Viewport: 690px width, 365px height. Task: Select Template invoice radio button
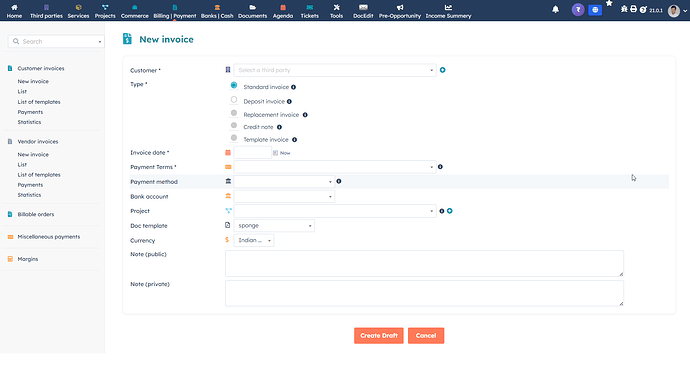click(x=234, y=138)
